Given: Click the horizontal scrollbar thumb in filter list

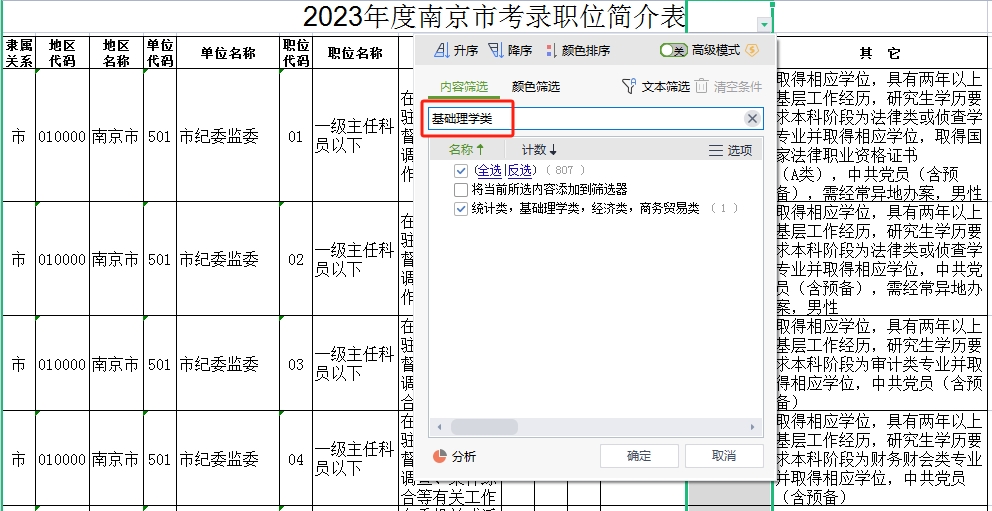Looking at the screenshot, I should 484,428.
